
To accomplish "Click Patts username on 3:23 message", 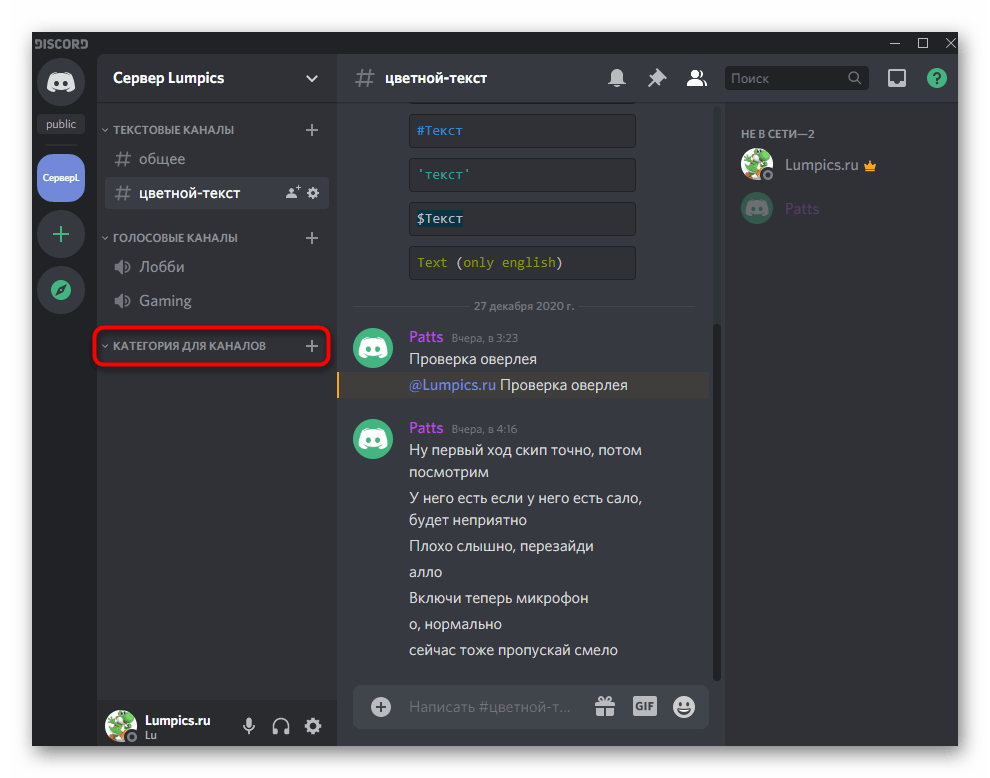I will click(426, 337).
